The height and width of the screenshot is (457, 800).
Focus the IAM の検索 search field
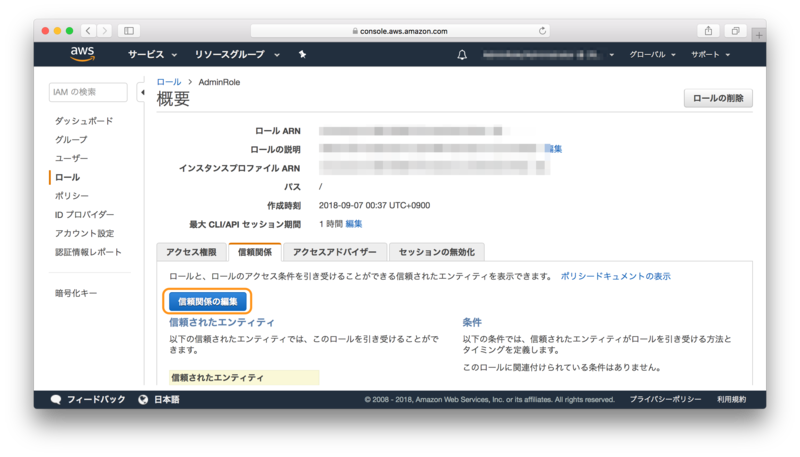pyautogui.click(x=88, y=92)
